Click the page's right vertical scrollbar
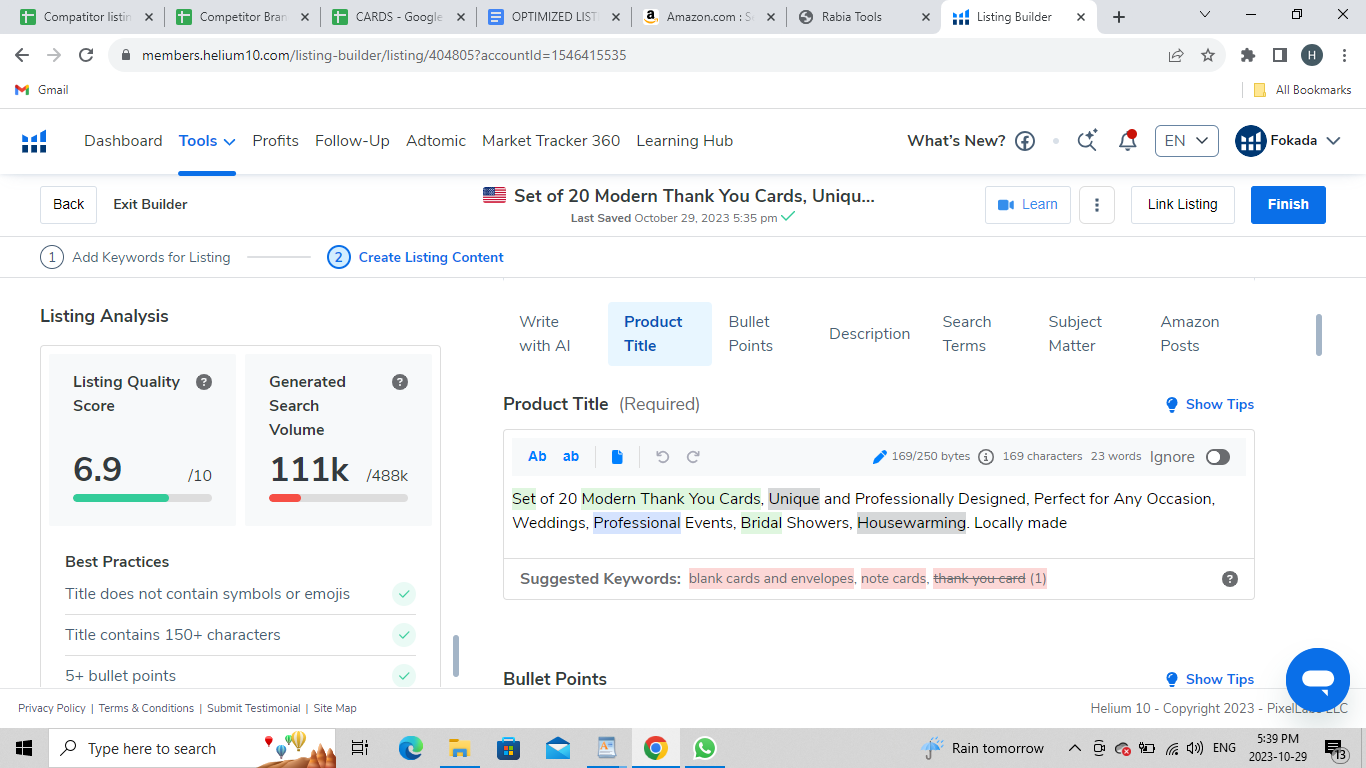The height and width of the screenshot is (768, 1366). [x=1319, y=335]
